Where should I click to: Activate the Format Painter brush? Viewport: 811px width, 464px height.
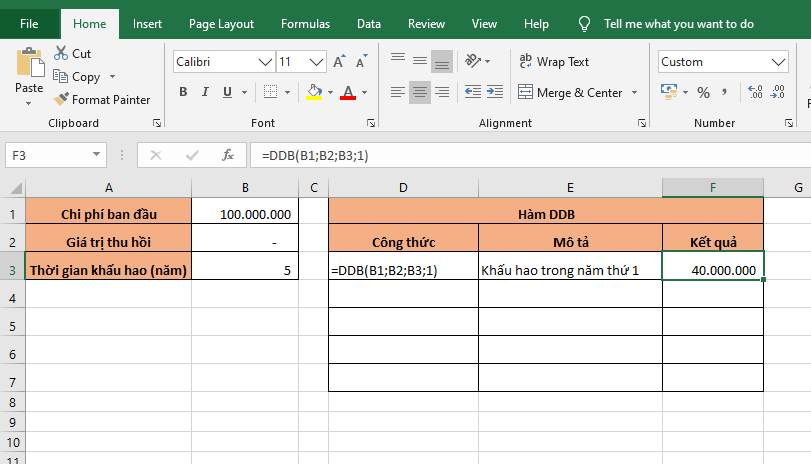61,99
